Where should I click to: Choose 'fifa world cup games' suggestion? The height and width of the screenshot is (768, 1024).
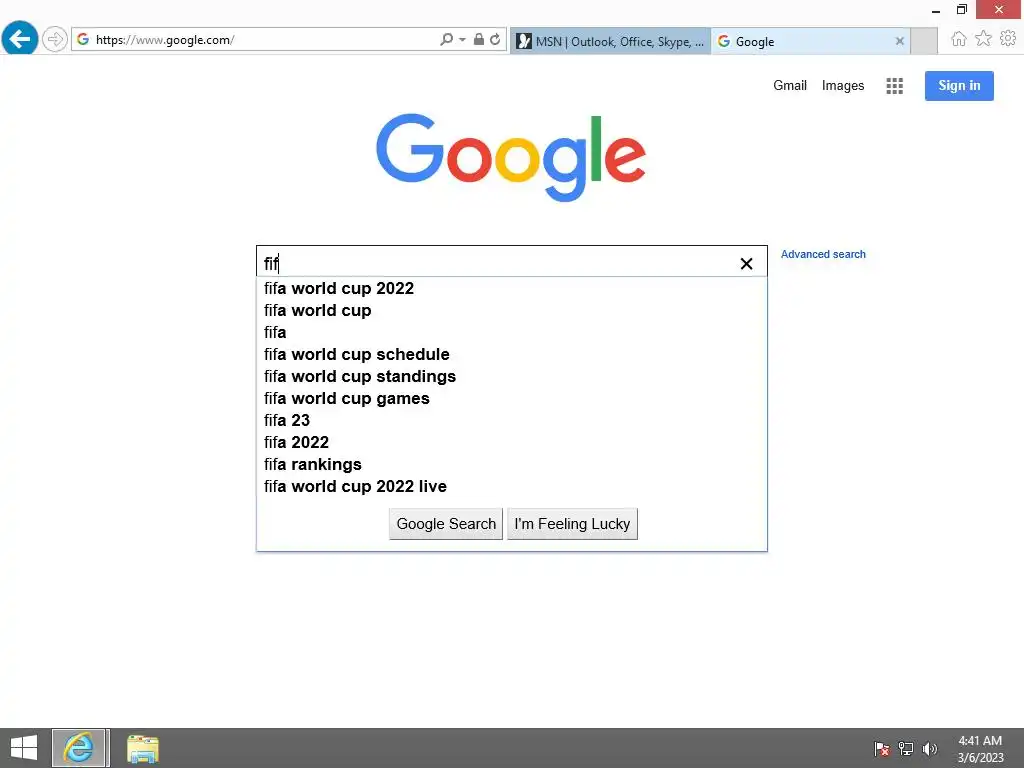[x=511, y=398]
